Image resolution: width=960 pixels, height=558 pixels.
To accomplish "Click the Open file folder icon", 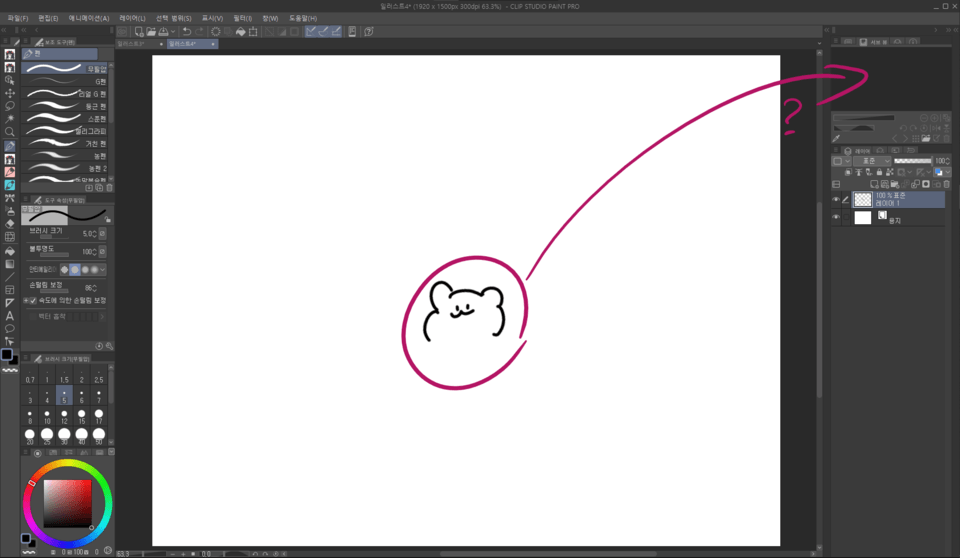I will click(x=151, y=31).
